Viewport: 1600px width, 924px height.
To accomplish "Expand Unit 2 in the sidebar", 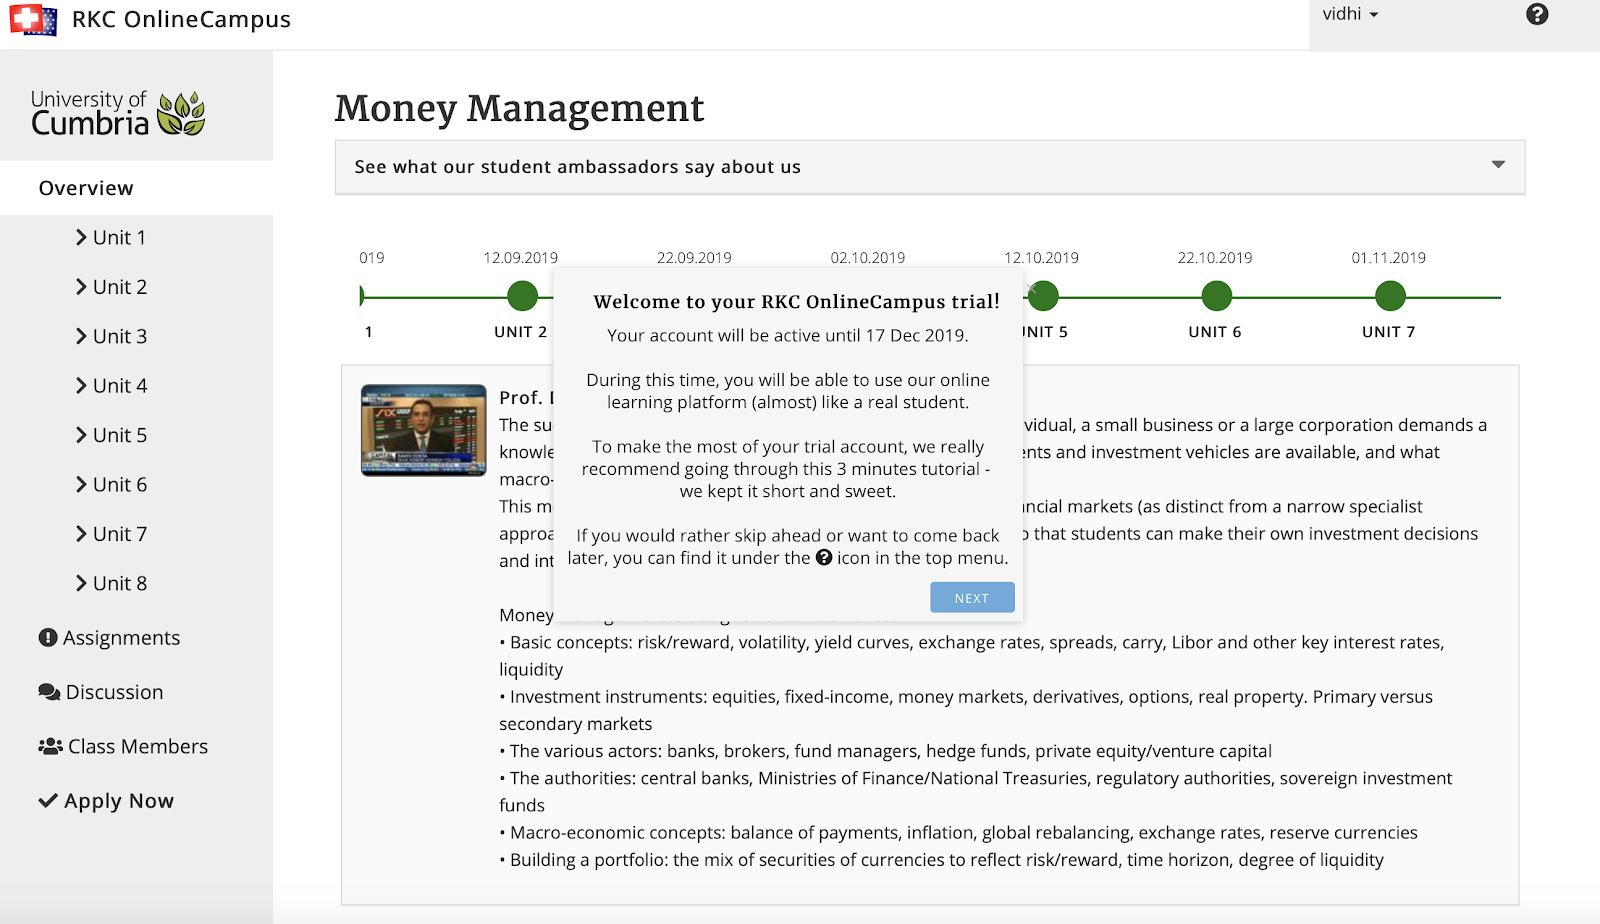I will tap(111, 287).
